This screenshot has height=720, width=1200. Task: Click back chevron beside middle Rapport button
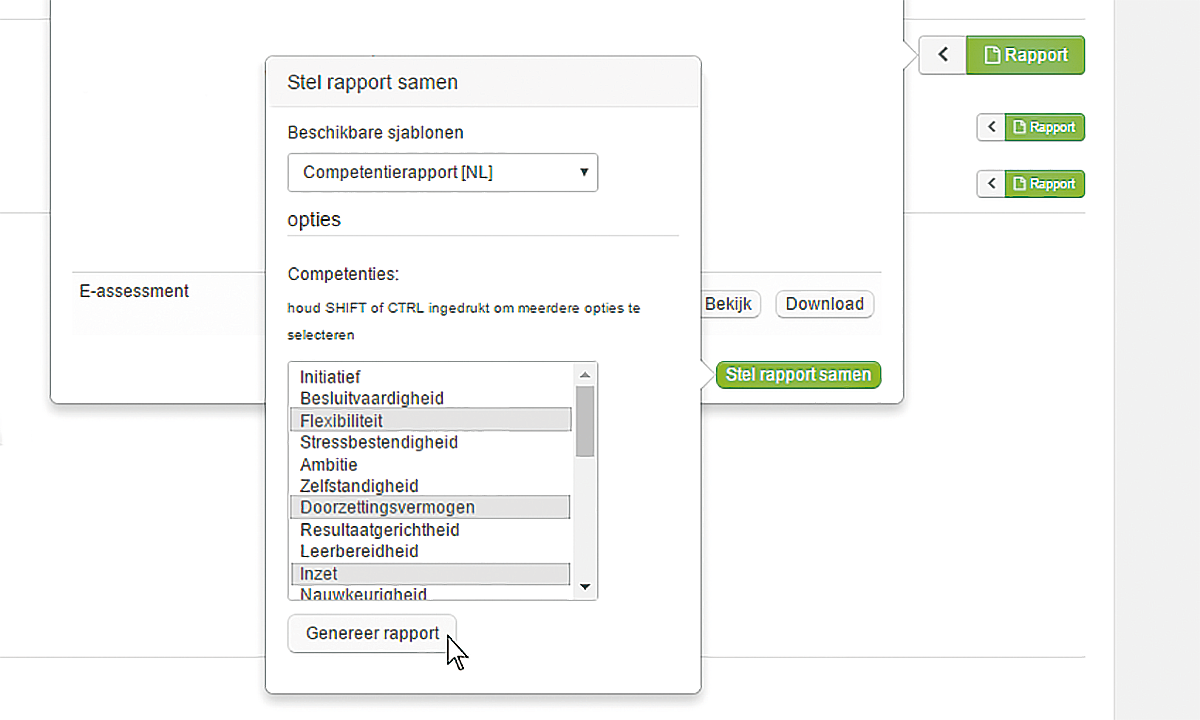(x=990, y=127)
